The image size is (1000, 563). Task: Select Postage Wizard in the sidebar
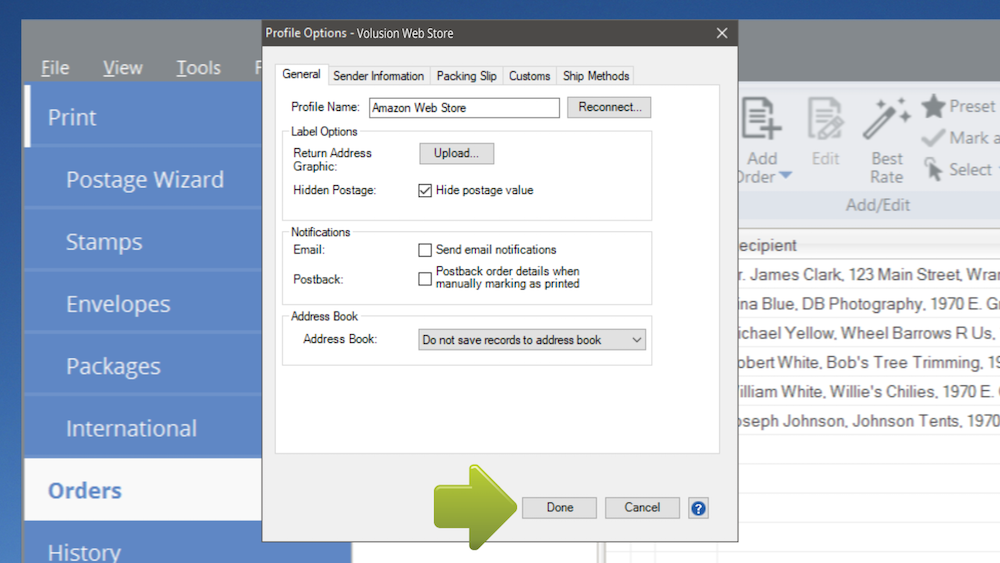point(143,180)
